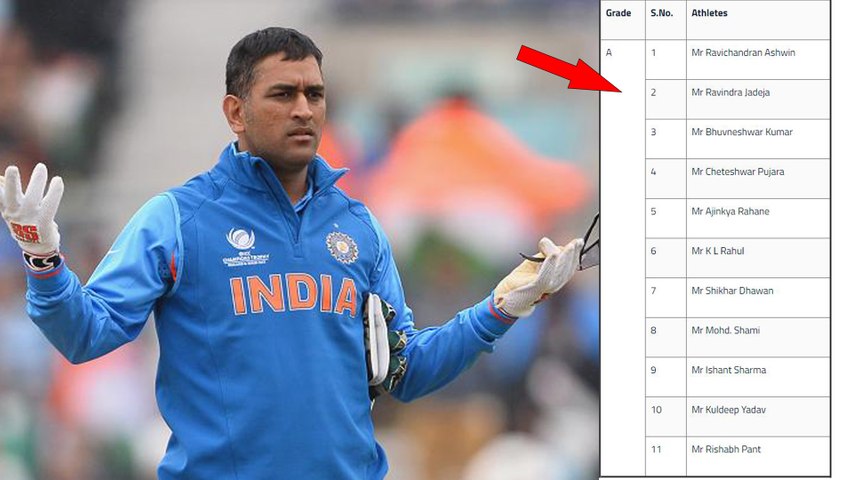
Task: Click the red arrow graphic
Action: pos(570,69)
